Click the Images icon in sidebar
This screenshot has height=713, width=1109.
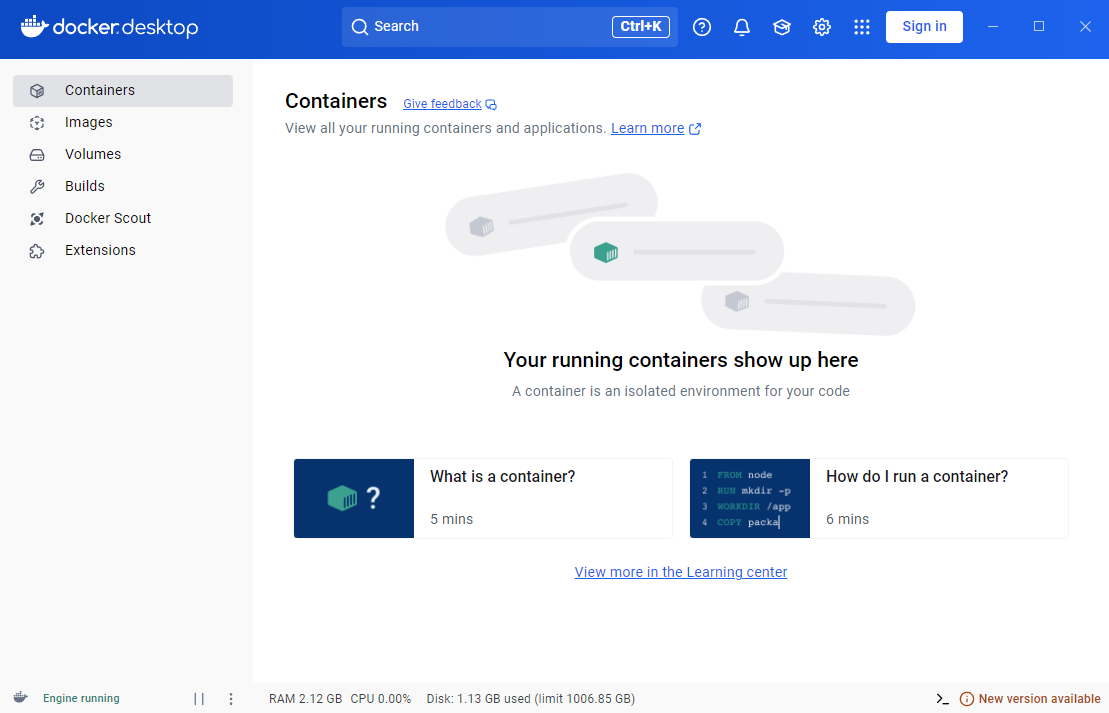tap(37, 122)
